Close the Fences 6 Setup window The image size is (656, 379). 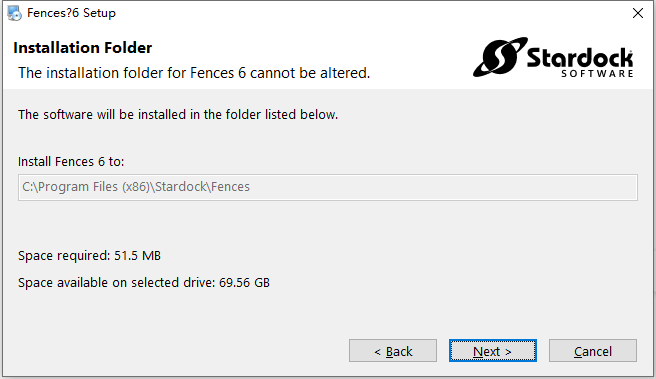[638, 13]
